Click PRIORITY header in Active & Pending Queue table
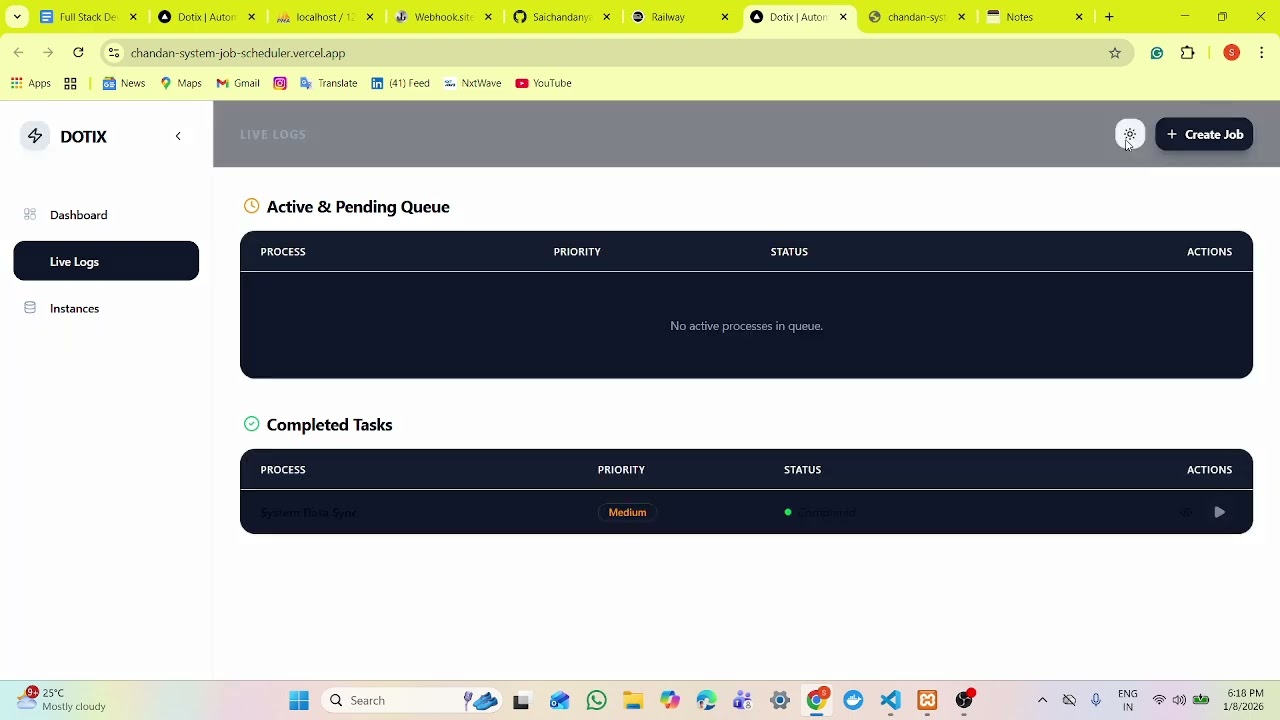Viewport: 1280px width, 720px height. click(x=577, y=252)
